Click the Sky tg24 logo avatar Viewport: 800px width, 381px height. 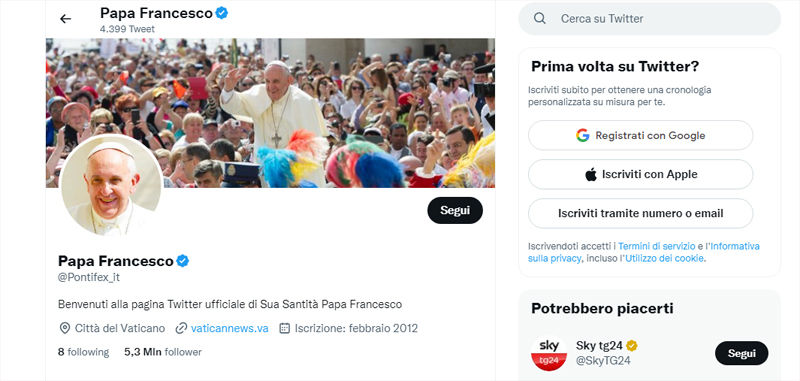coord(549,353)
